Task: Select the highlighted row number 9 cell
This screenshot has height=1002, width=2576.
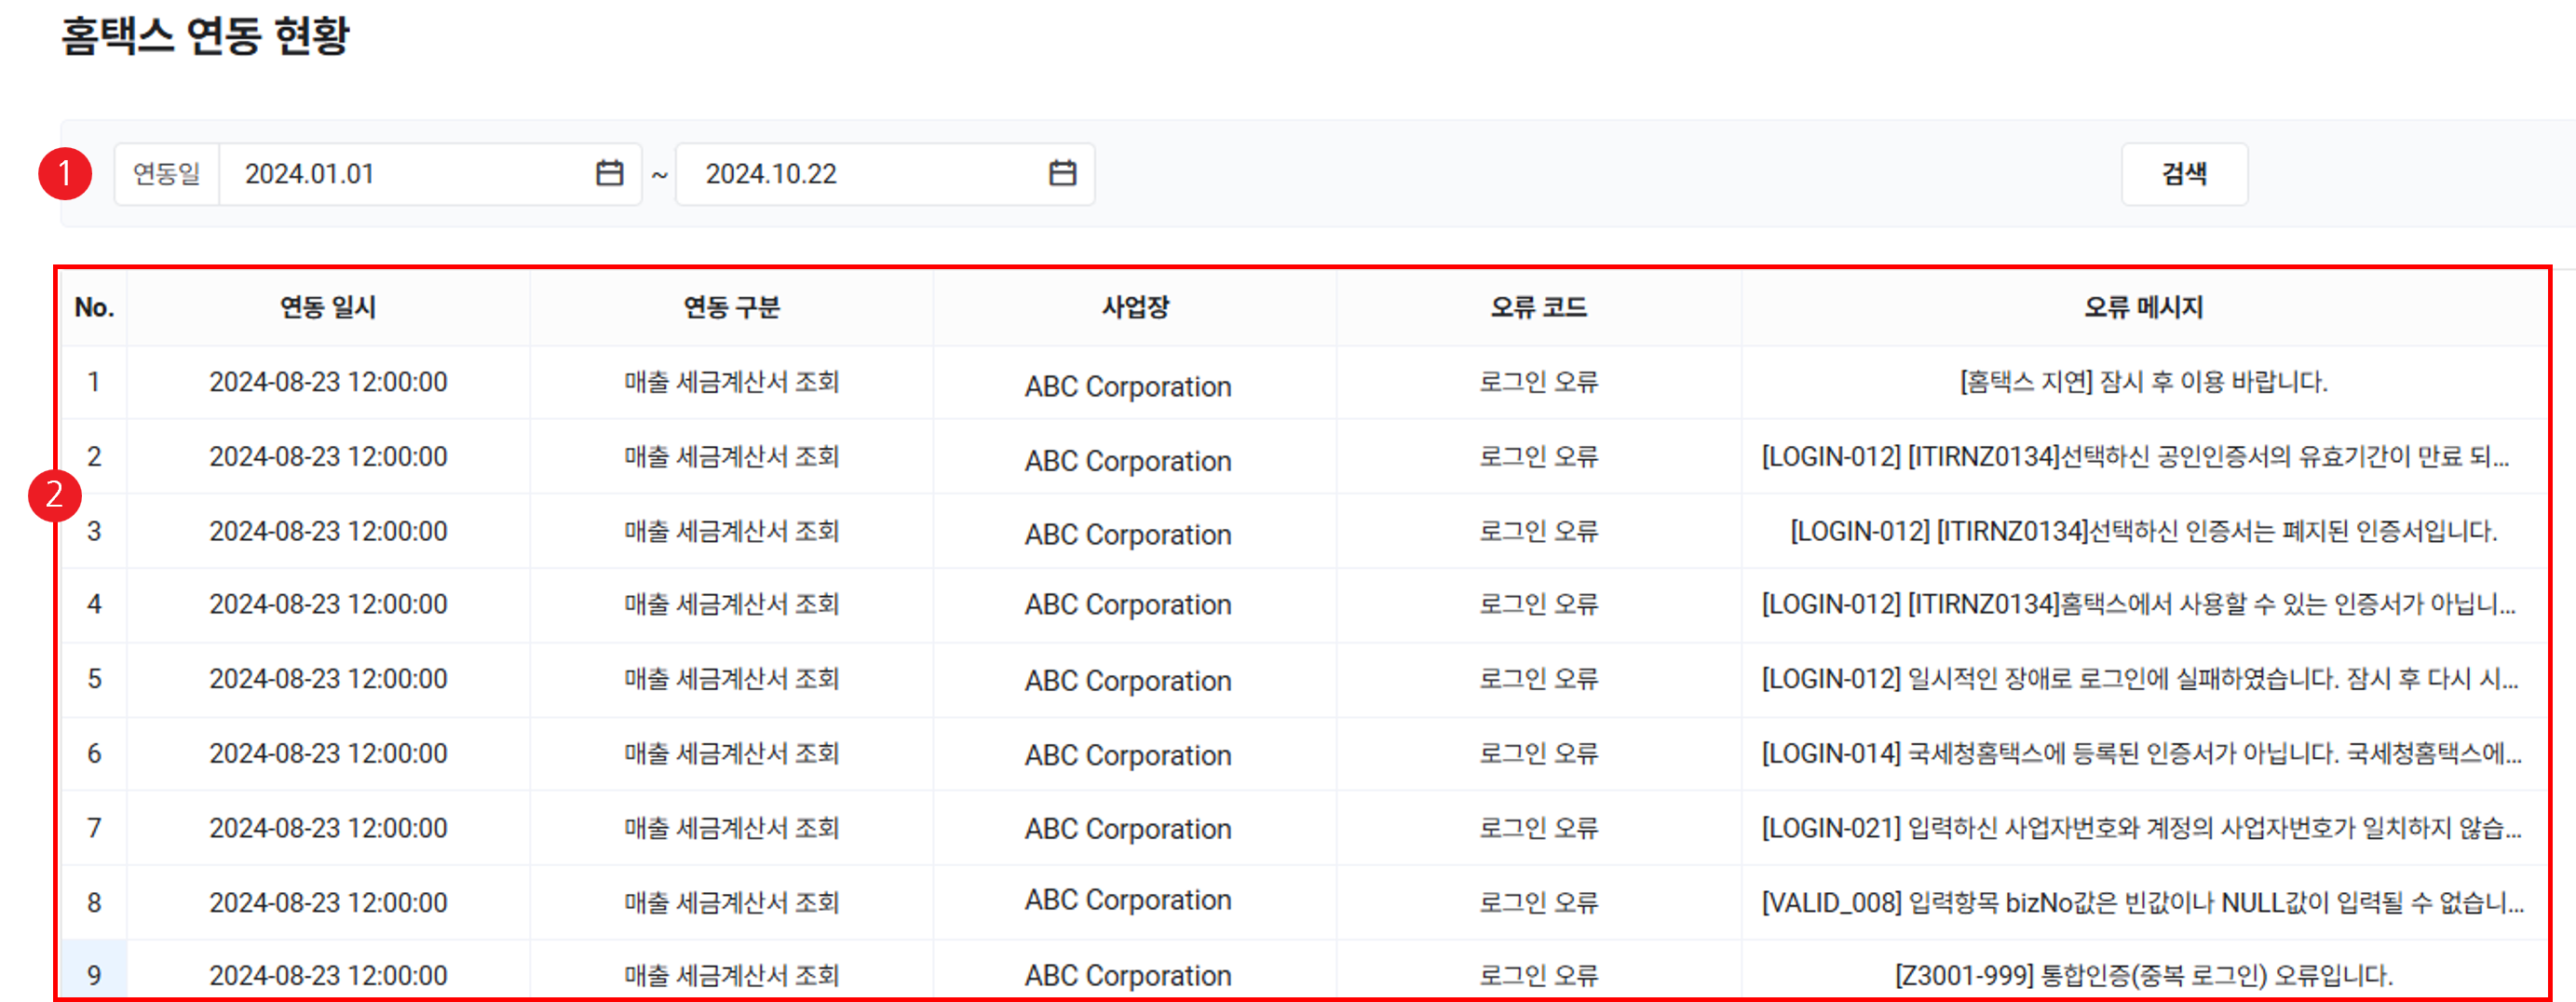Action: (x=94, y=975)
